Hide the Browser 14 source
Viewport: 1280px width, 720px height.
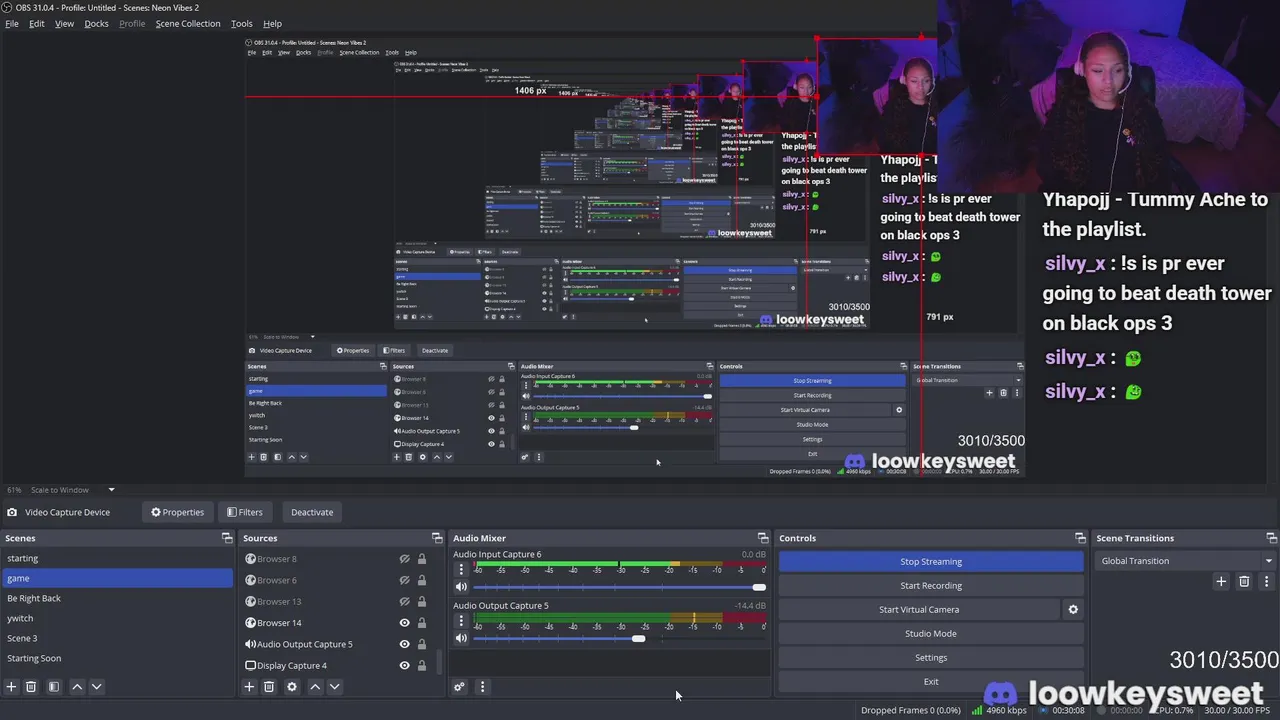(405, 623)
